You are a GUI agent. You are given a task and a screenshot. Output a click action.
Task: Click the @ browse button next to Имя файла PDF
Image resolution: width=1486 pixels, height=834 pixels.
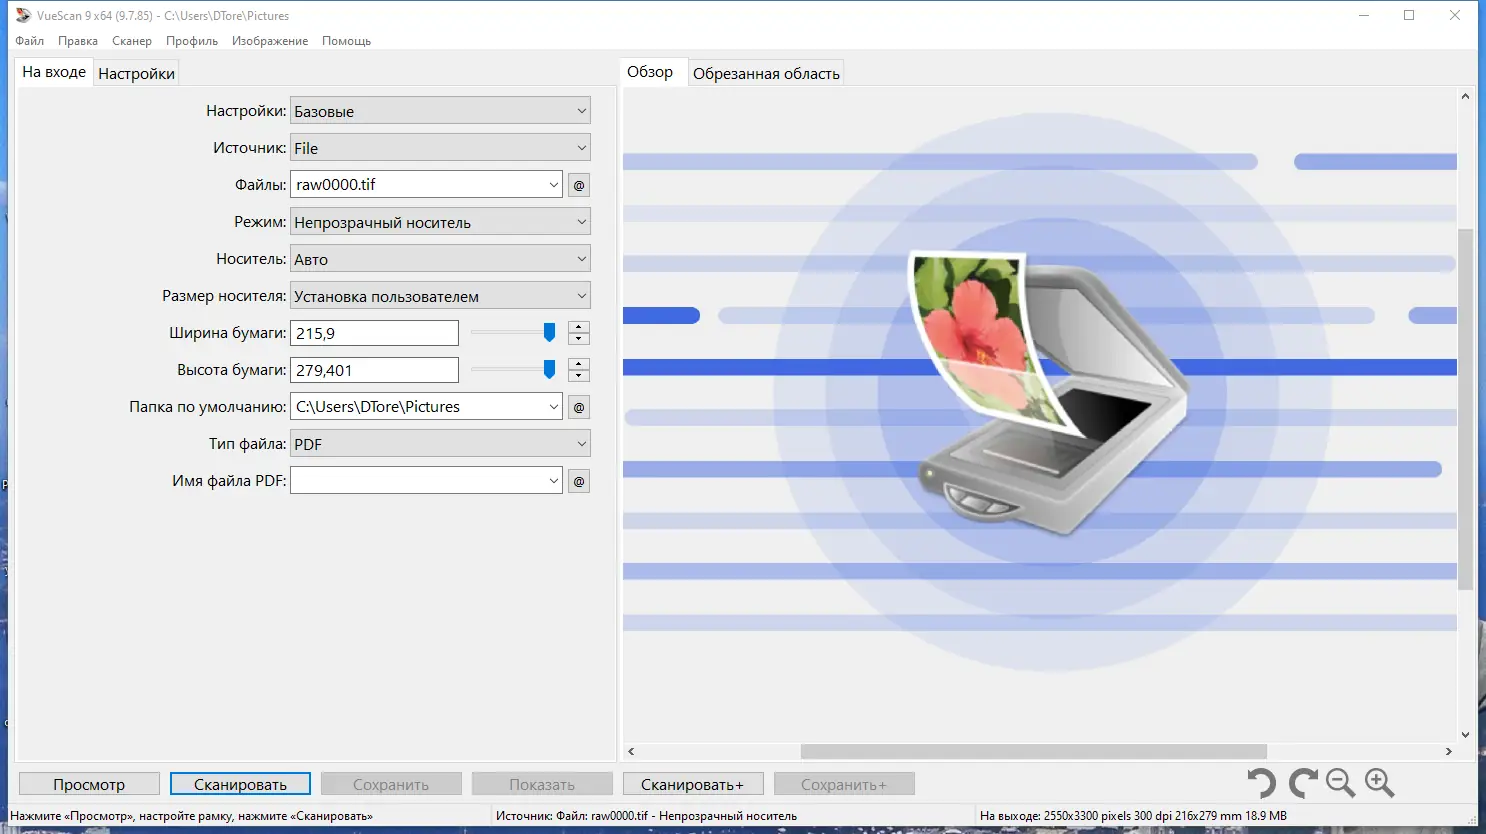[579, 481]
